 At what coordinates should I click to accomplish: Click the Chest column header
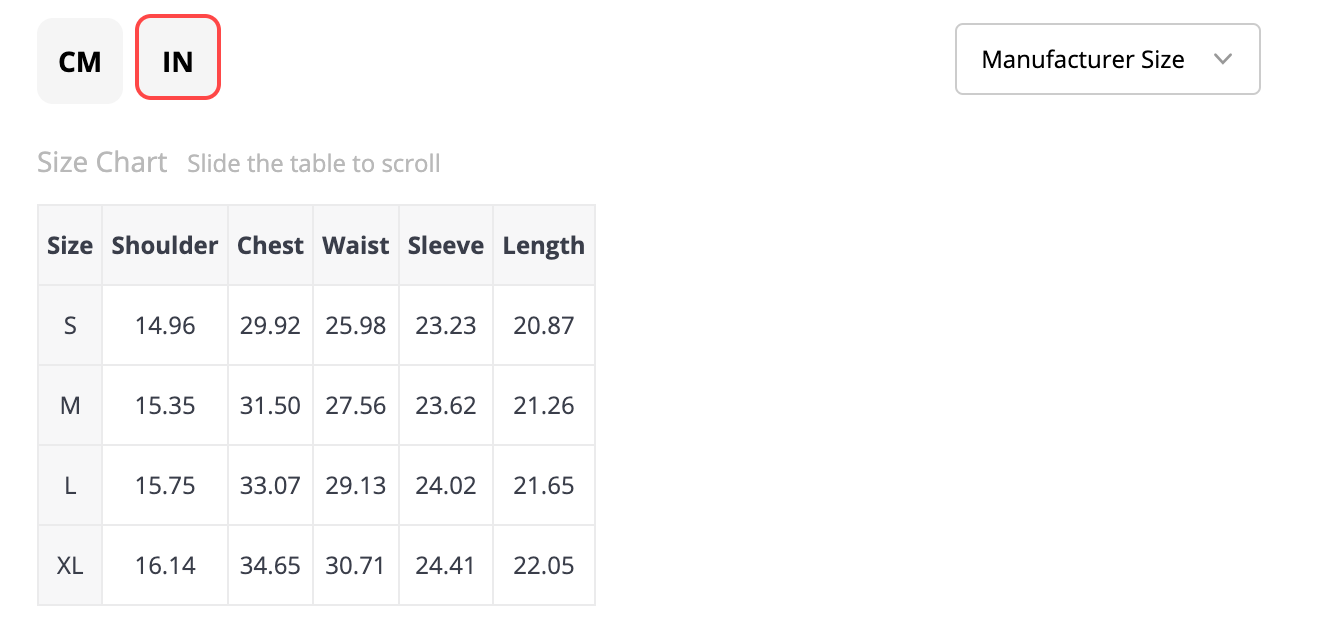coord(270,245)
